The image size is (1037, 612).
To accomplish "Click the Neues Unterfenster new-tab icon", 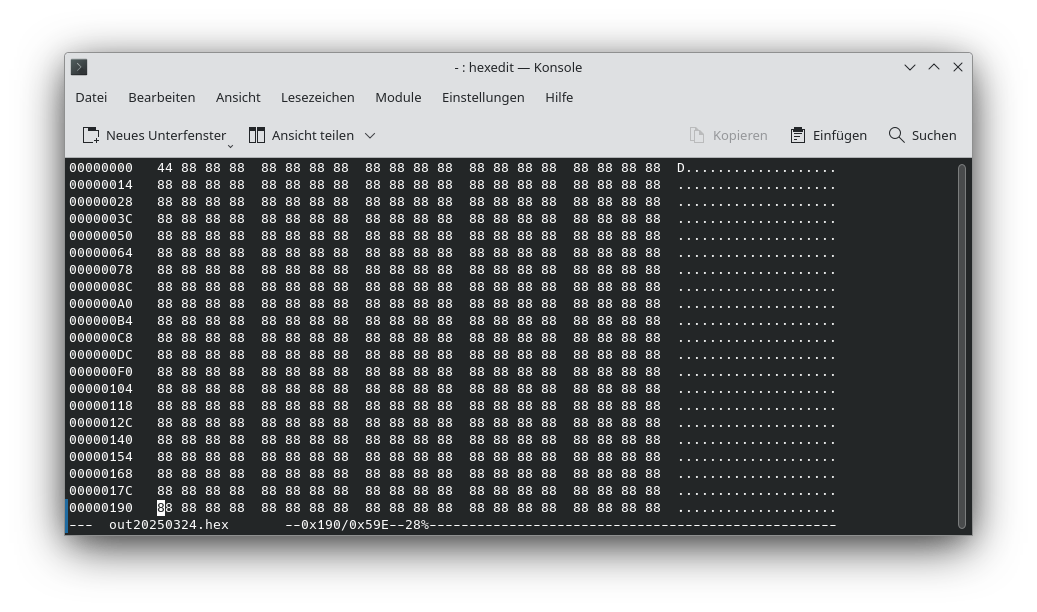I will click(x=90, y=135).
